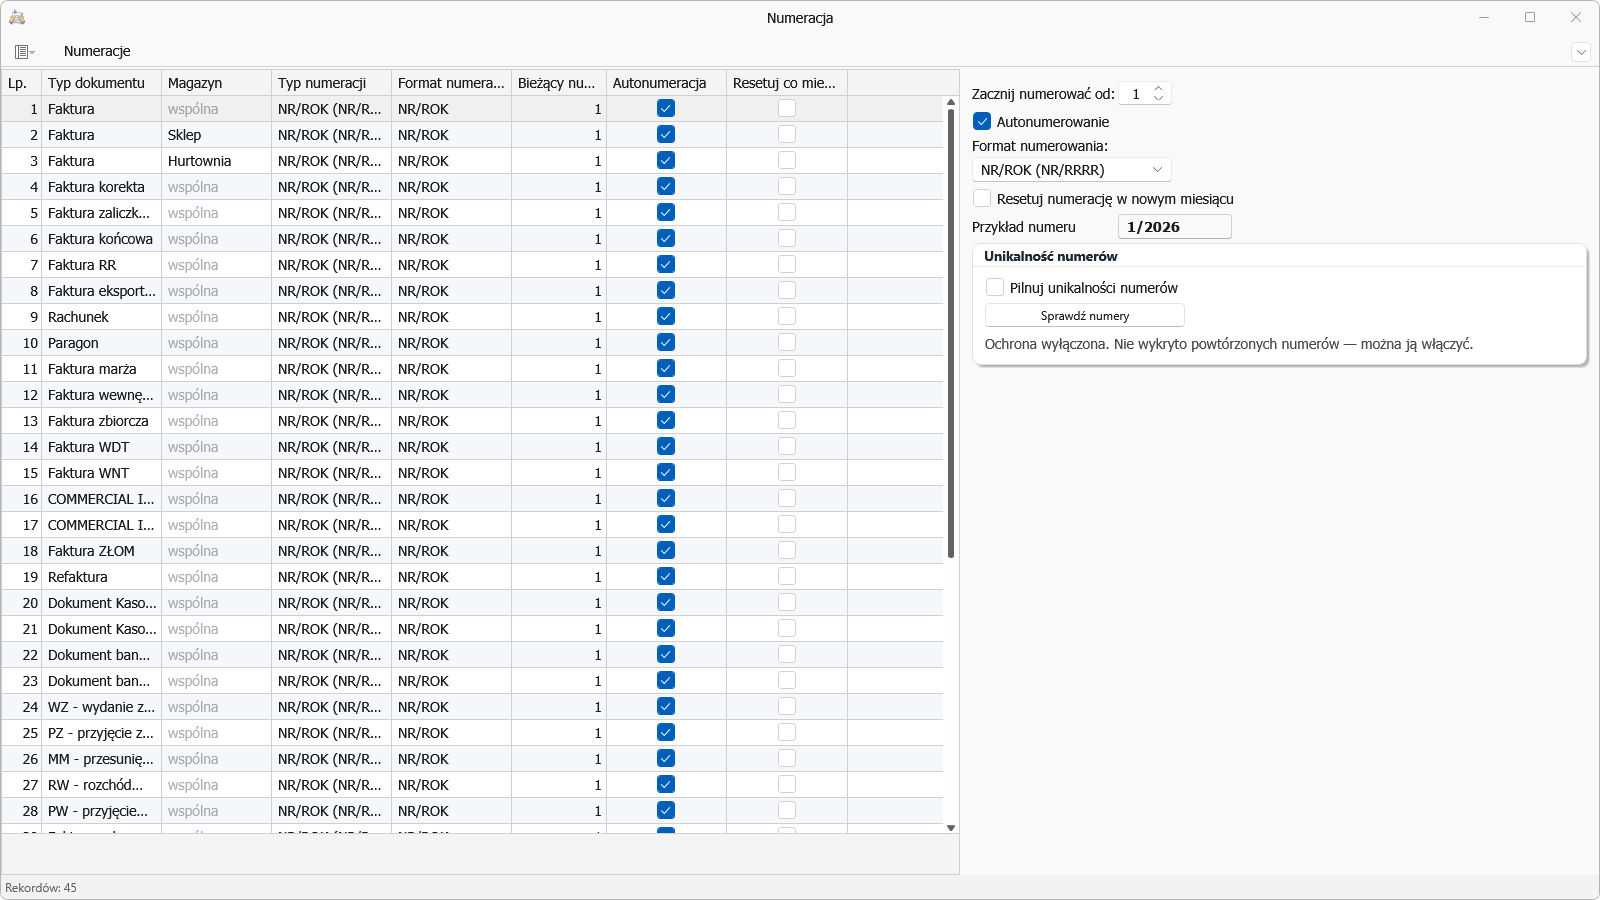Expand the chevron at far right of toolbar
The width and height of the screenshot is (1600, 900).
pyautogui.click(x=1581, y=52)
